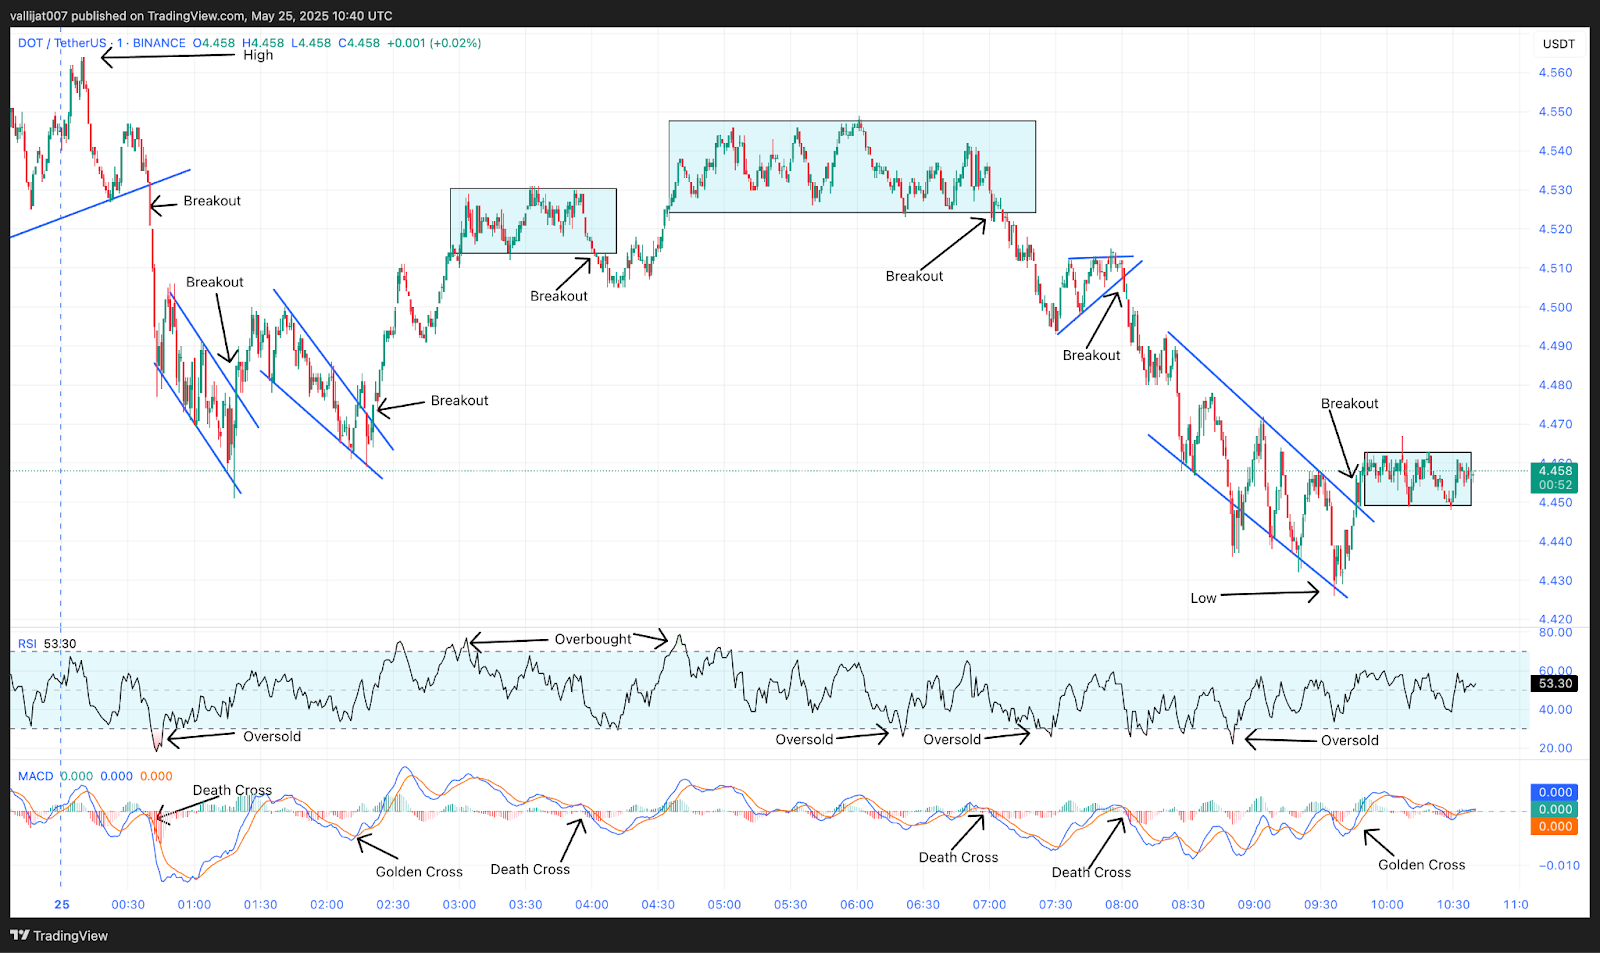Click the 4.430 price axis label
The height and width of the screenshot is (953, 1600).
click(x=1555, y=581)
